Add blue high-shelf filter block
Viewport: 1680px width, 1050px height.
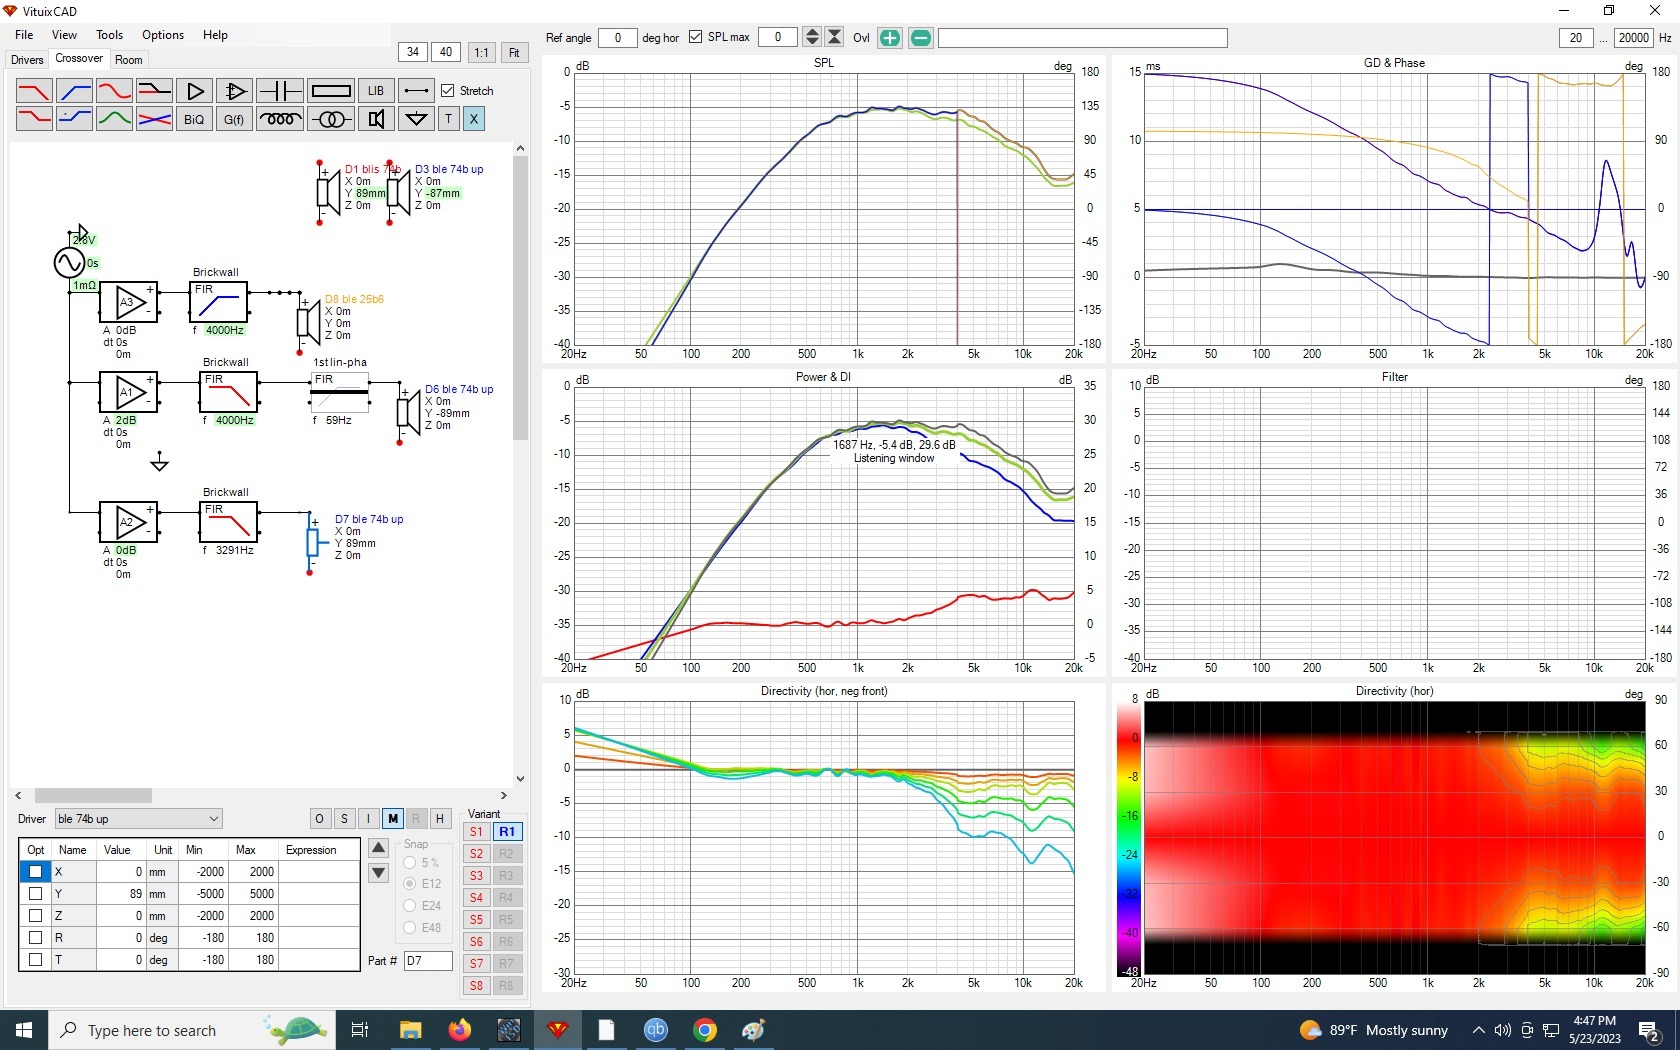coord(74,119)
